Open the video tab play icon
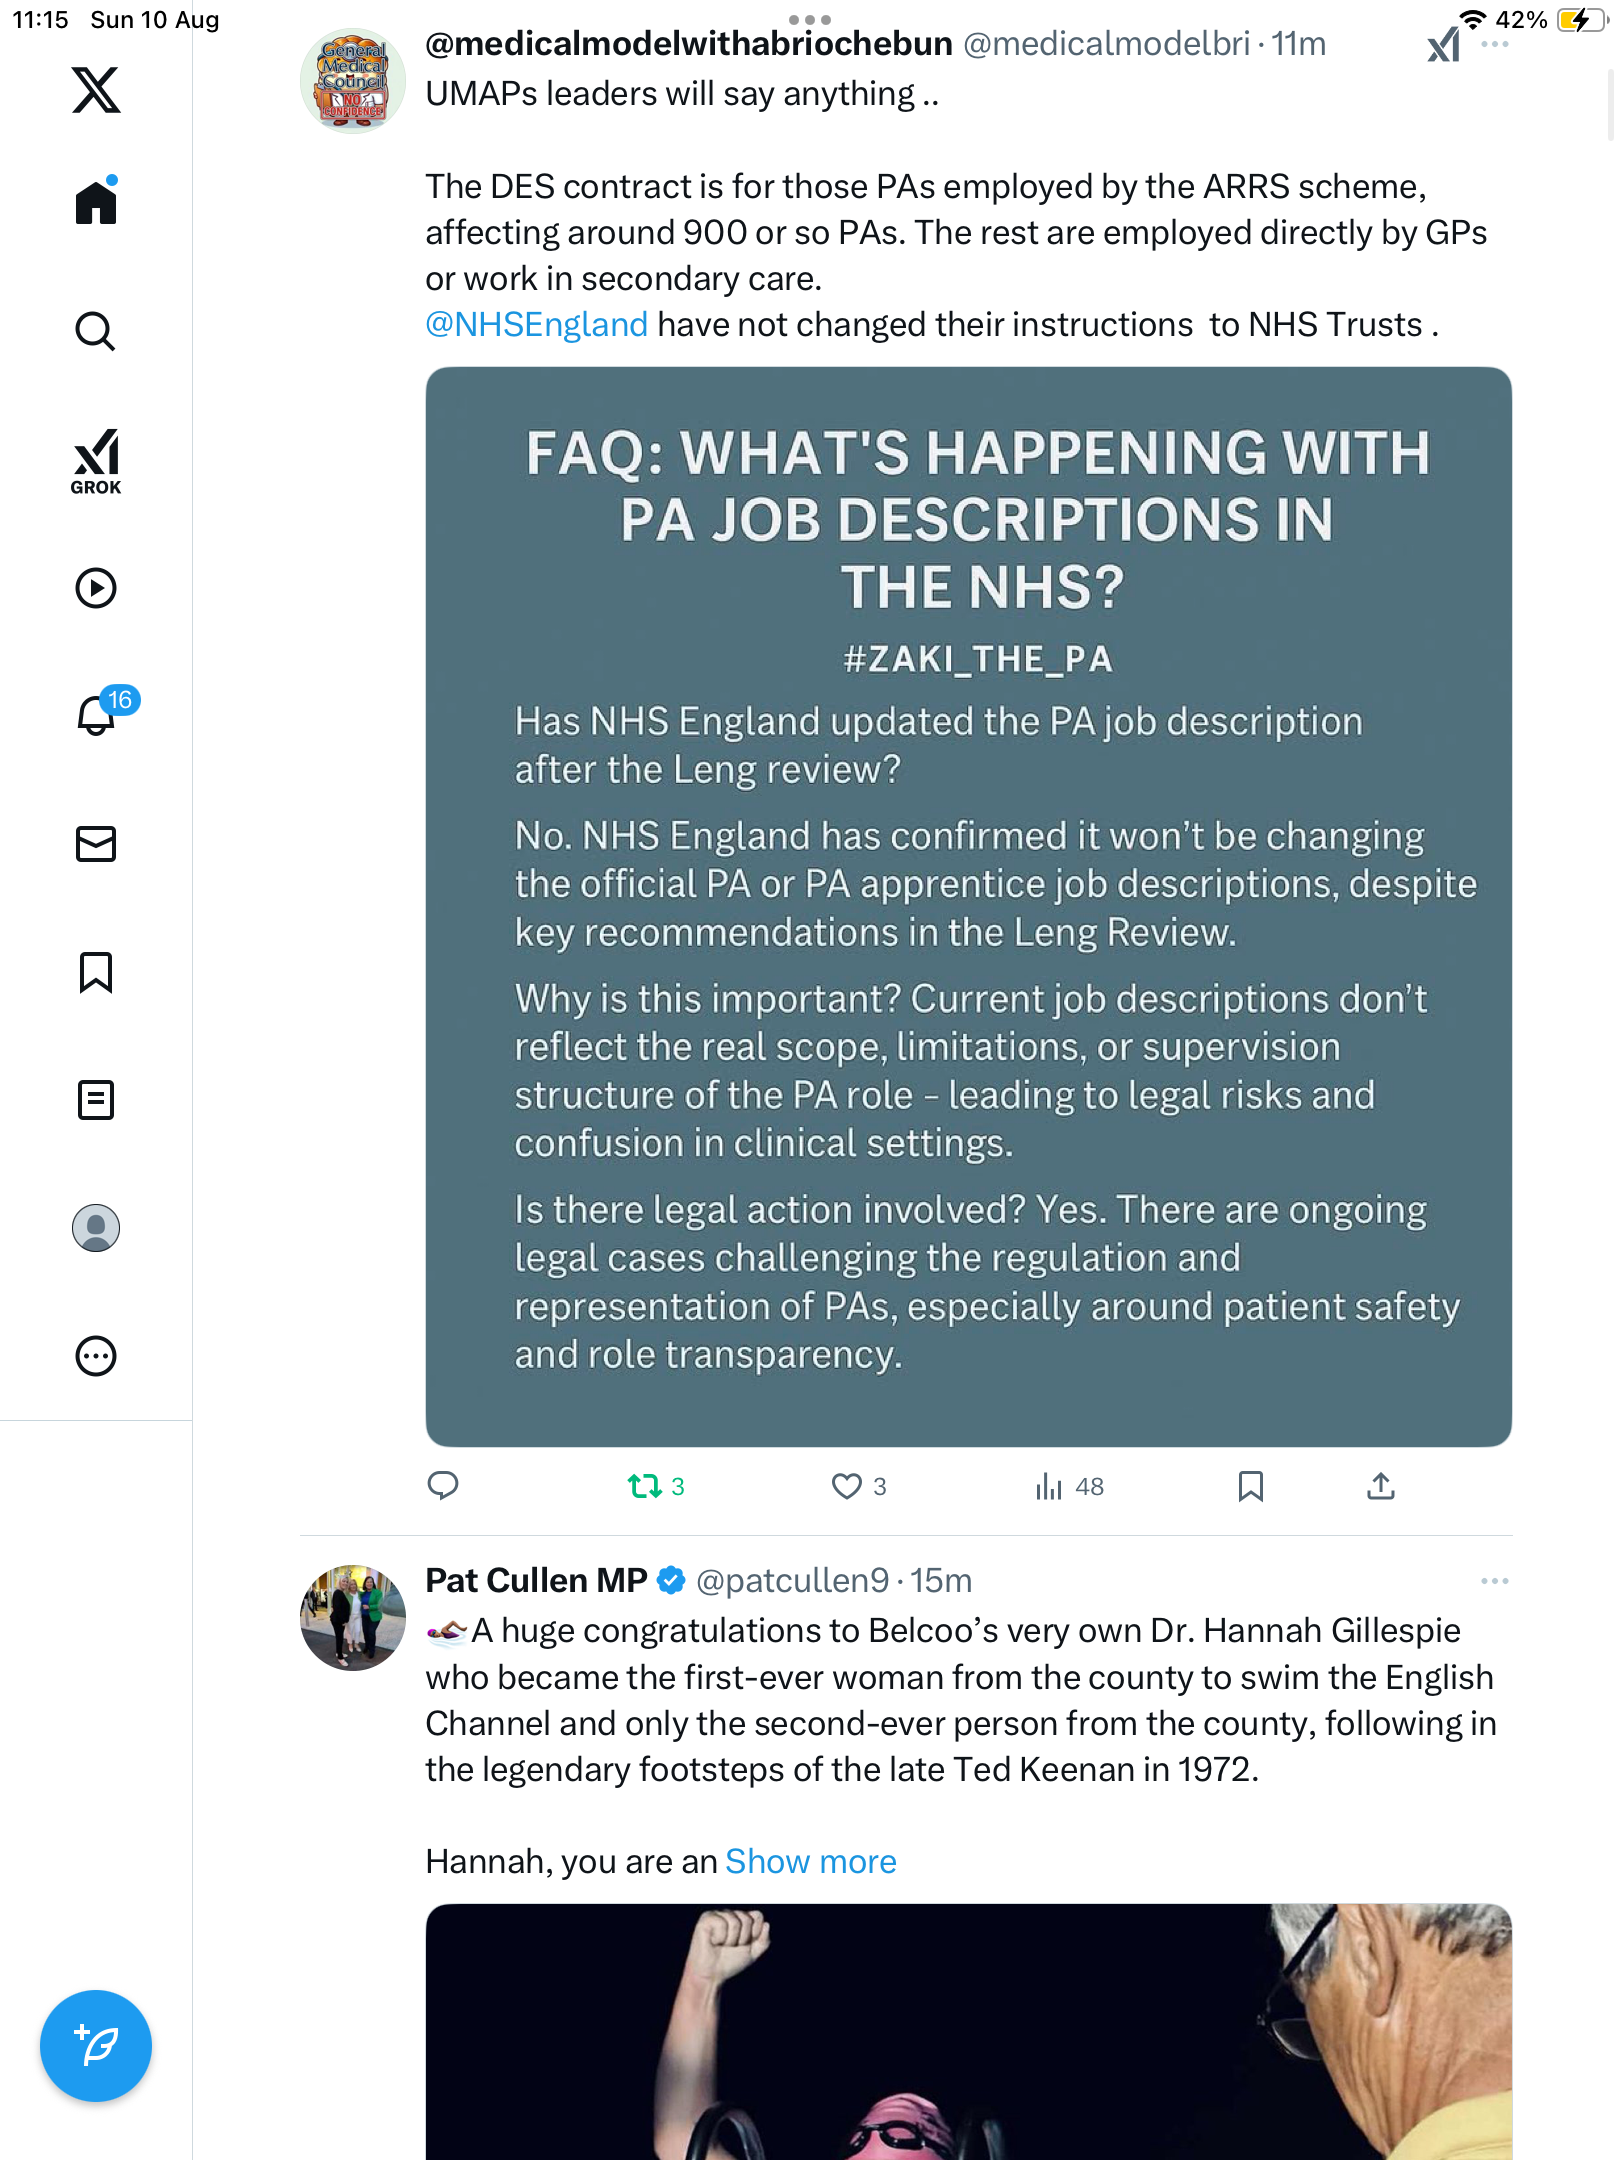This screenshot has width=1620, height=2160. pyautogui.click(x=96, y=588)
